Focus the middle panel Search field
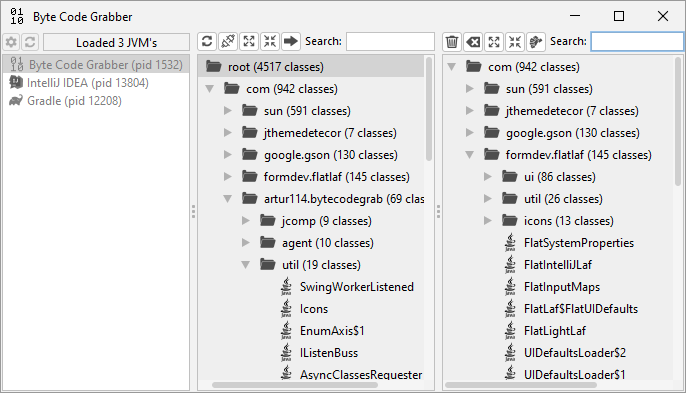Screen dimensions: 686x393 click(390, 42)
